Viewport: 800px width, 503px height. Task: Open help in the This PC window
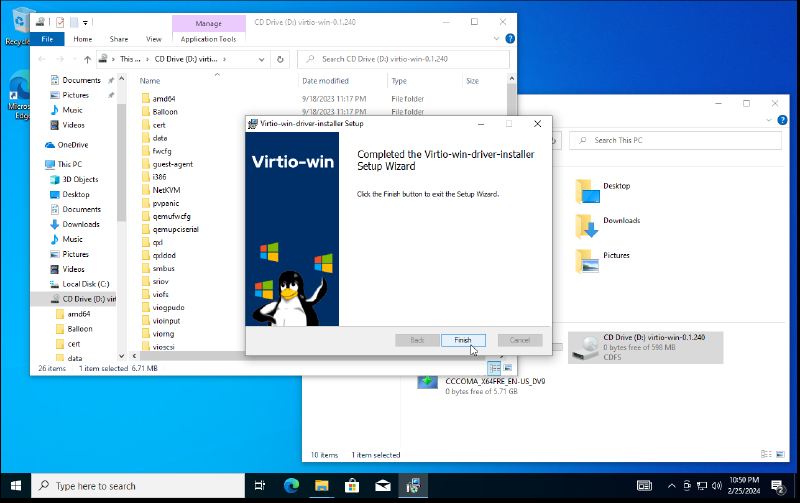782,120
